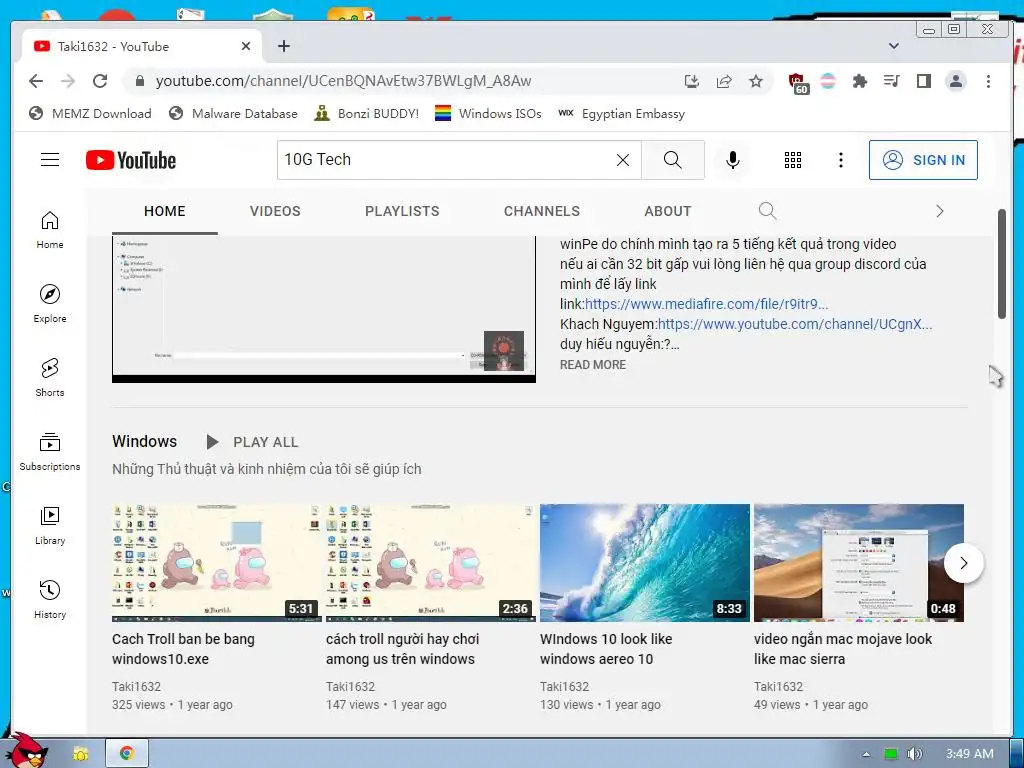Open Explore in the sidebar
Screen dimensions: 1024x768
click(x=50, y=304)
